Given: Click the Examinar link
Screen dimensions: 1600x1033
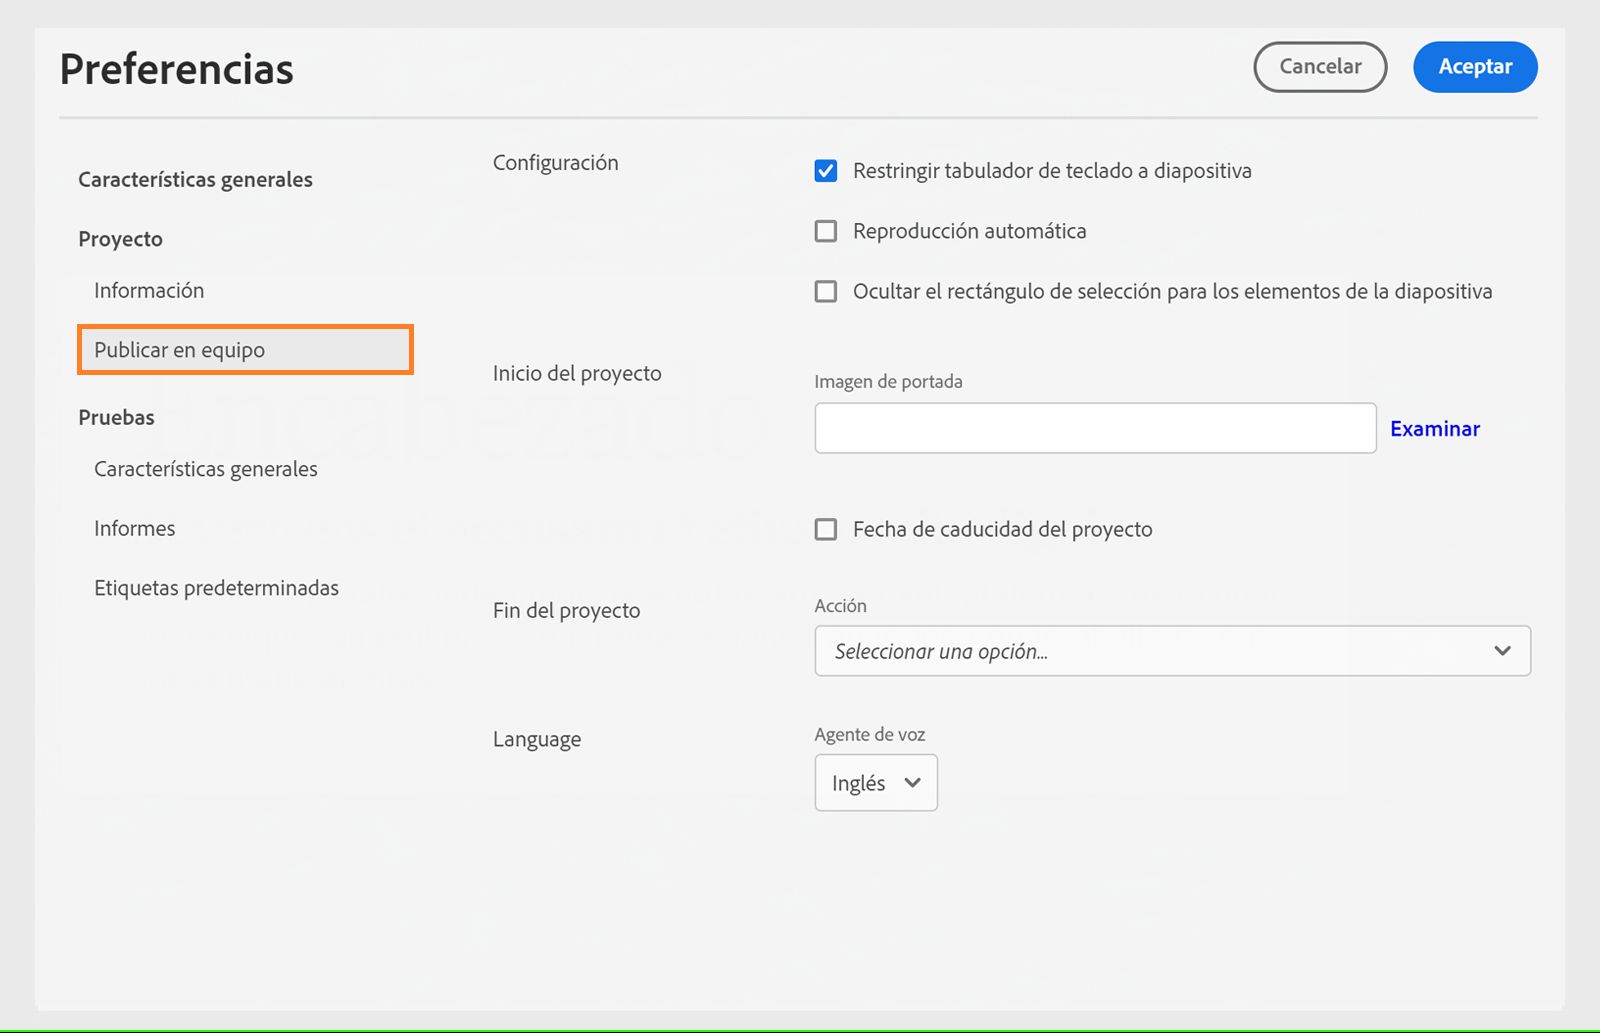Looking at the screenshot, I should click(1434, 429).
